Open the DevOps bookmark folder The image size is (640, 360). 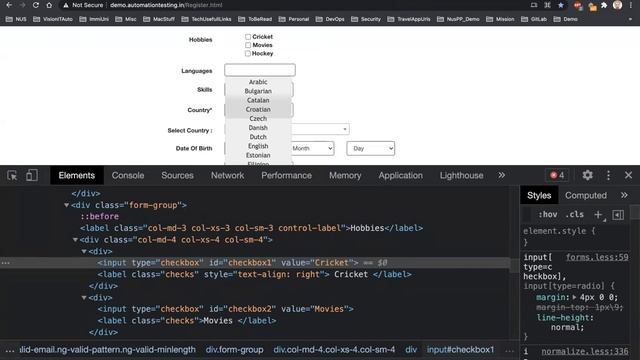coord(330,19)
